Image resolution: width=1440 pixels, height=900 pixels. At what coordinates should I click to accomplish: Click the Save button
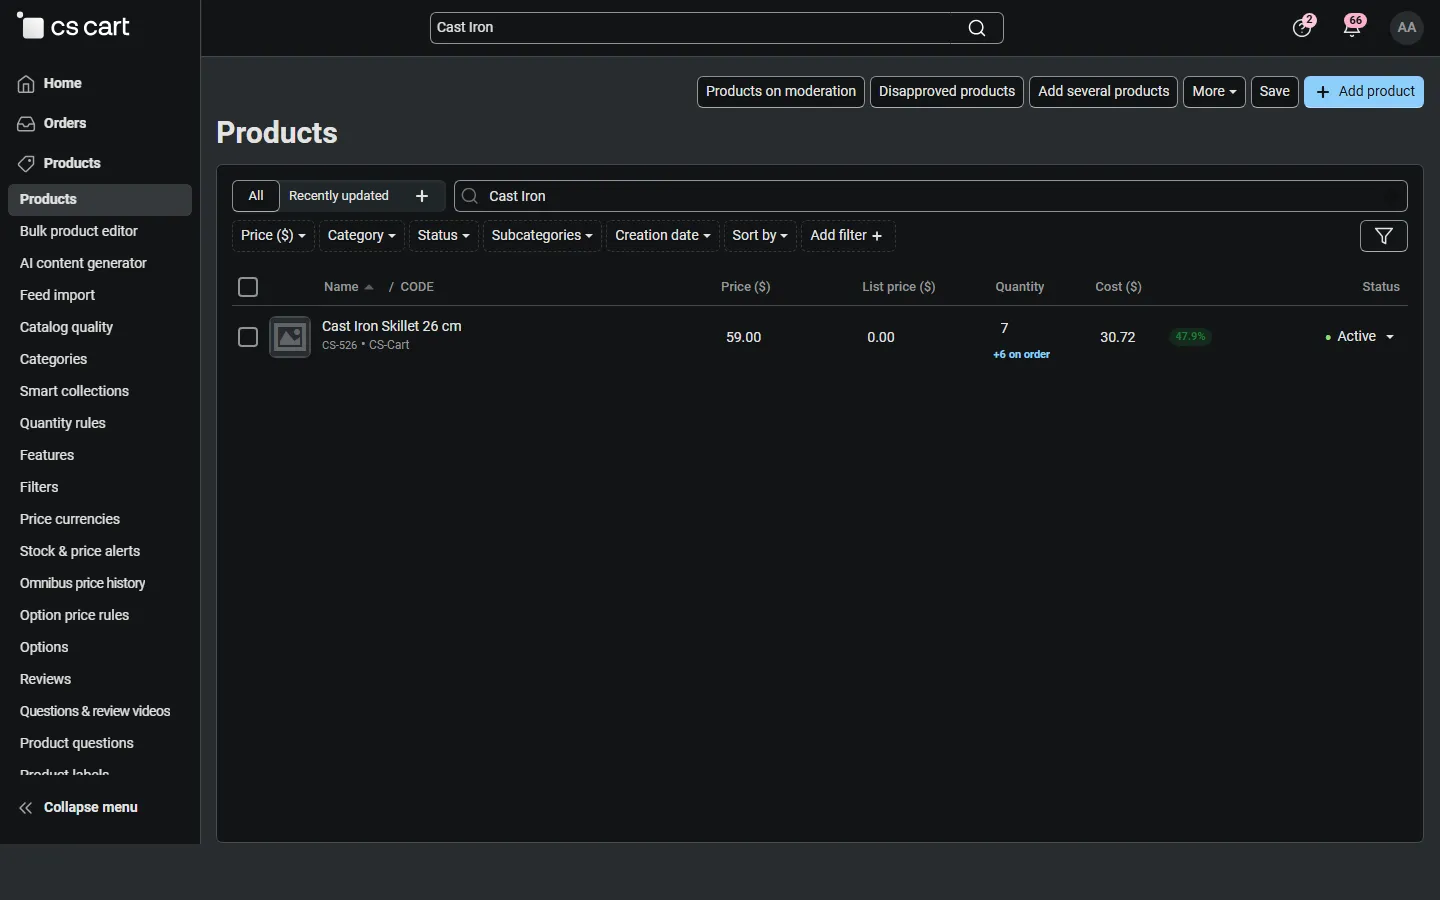1276,92
